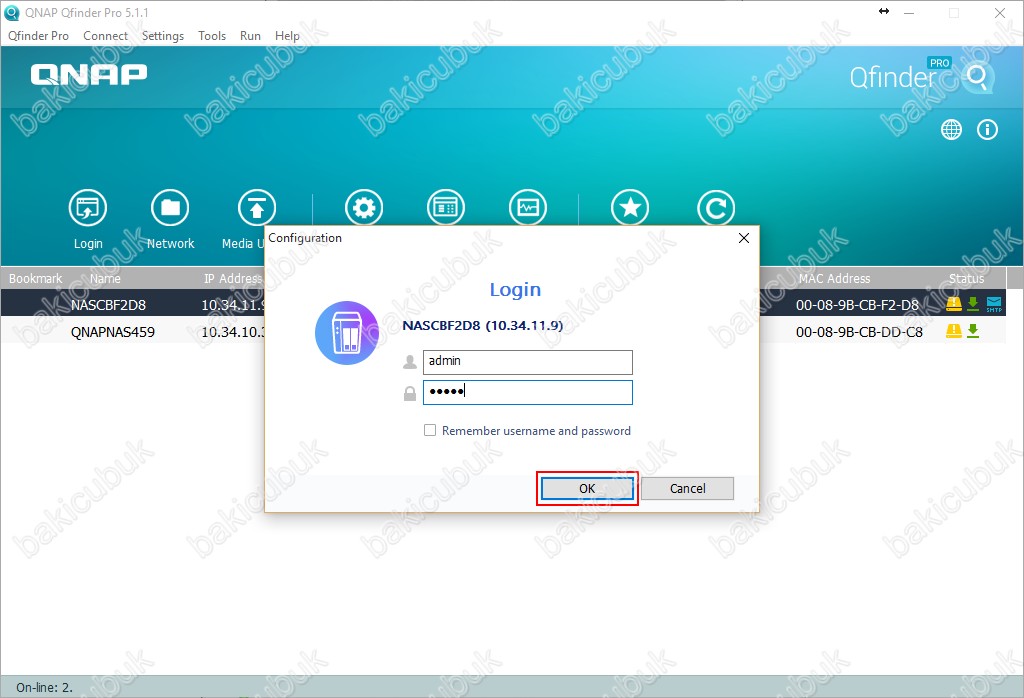Sort by Name column header
Viewport: 1024px width, 698px height.
105,278
